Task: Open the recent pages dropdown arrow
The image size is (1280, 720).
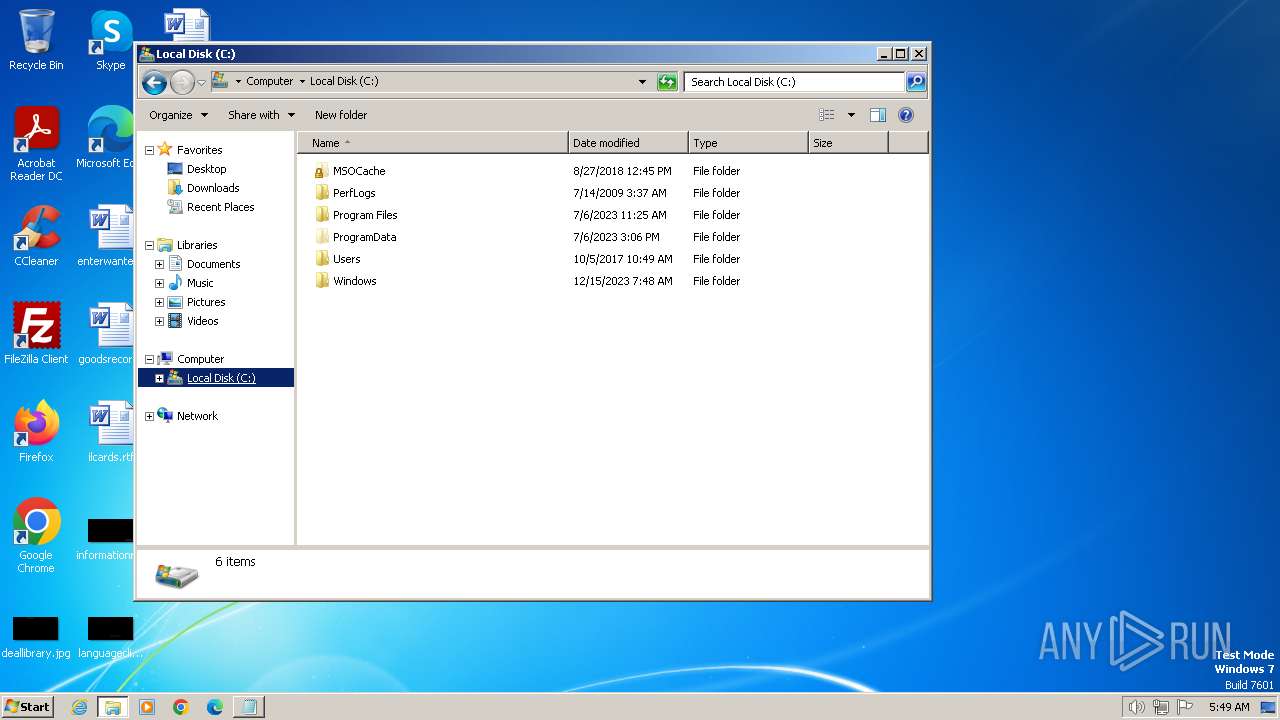Action: pos(201,83)
